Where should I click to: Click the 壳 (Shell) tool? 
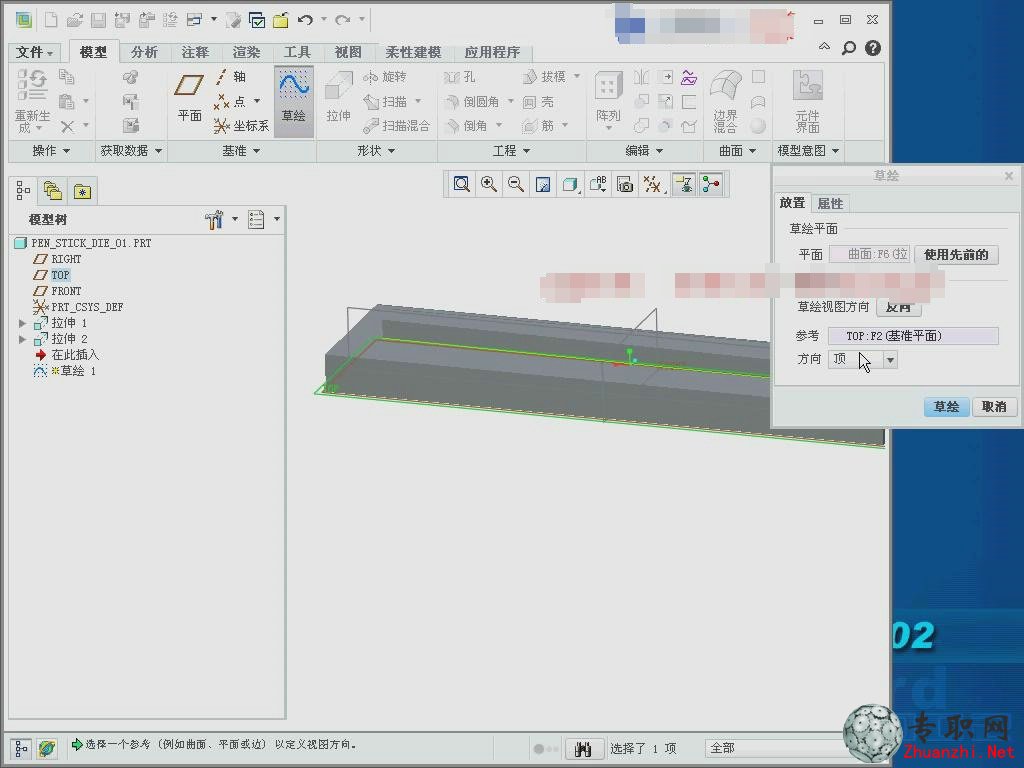(x=538, y=101)
